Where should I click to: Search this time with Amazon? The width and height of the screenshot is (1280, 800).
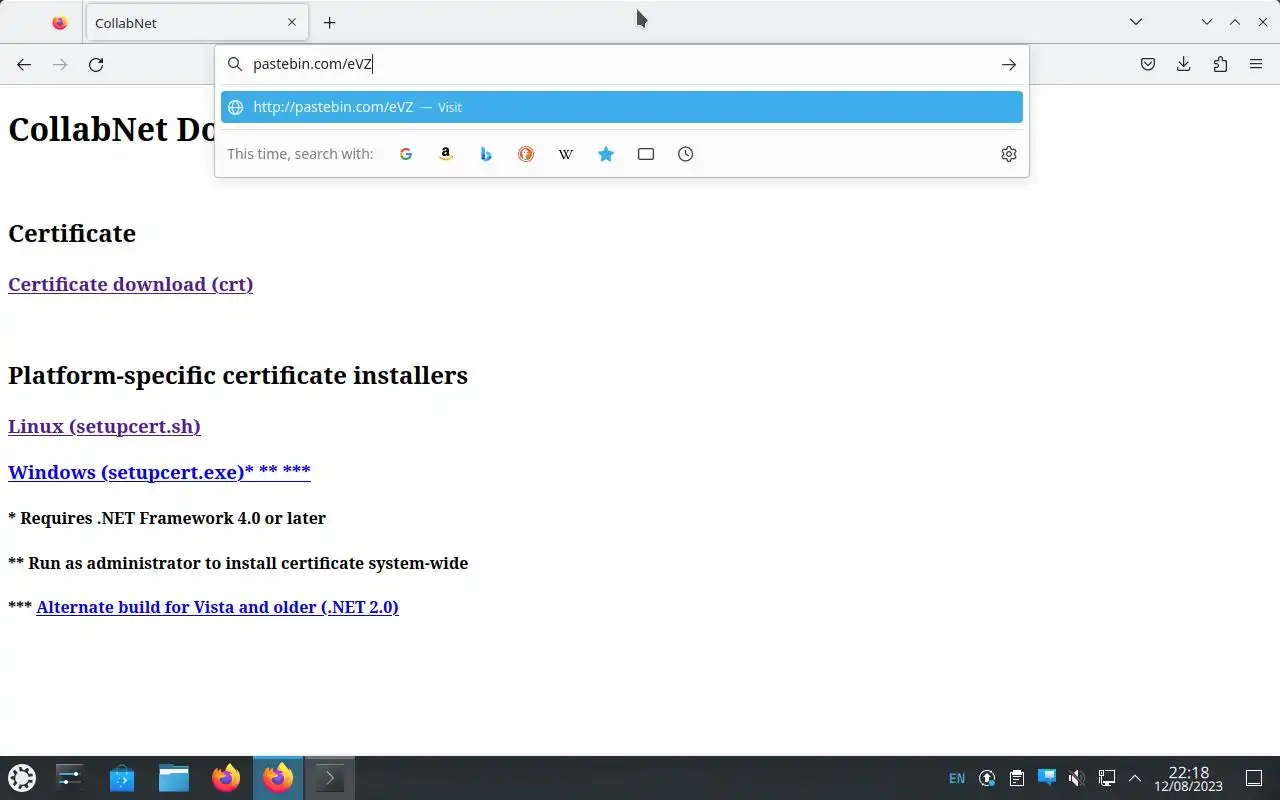[x=446, y=154]
